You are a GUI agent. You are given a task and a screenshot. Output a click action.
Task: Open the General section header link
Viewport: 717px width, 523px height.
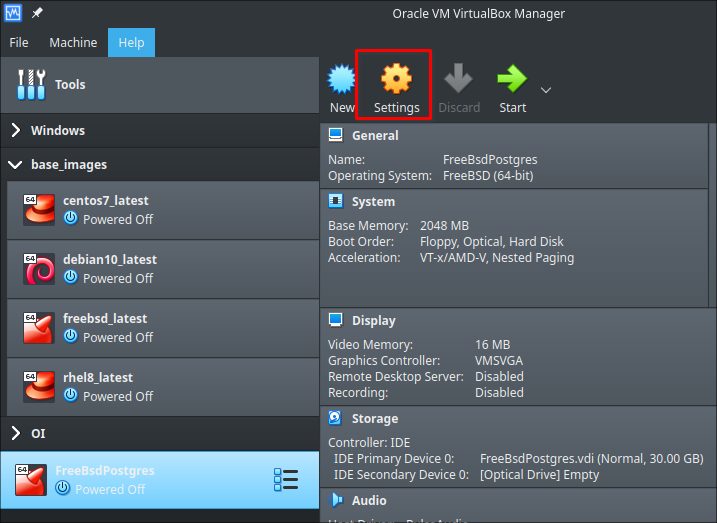[375, 135]
